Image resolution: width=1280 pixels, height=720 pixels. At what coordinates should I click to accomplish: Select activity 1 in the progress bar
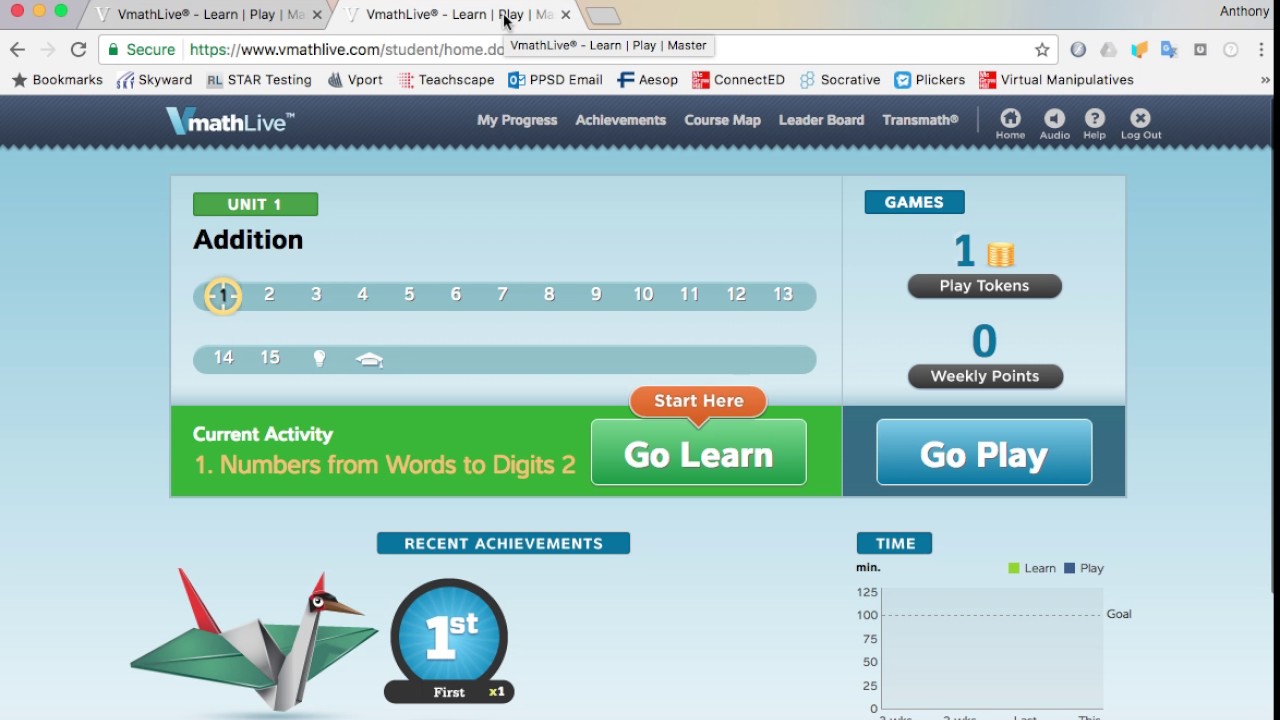pos(223,295)
